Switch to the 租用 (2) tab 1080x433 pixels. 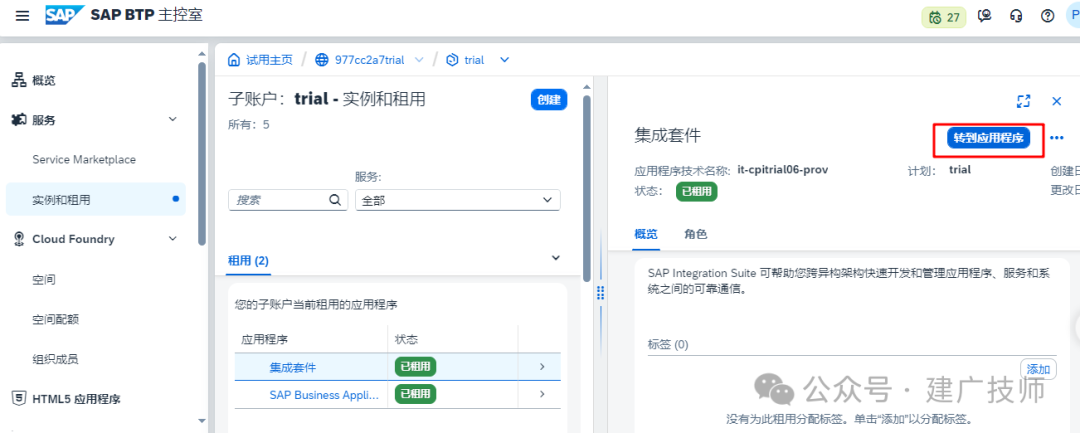[x=248, y=262]
